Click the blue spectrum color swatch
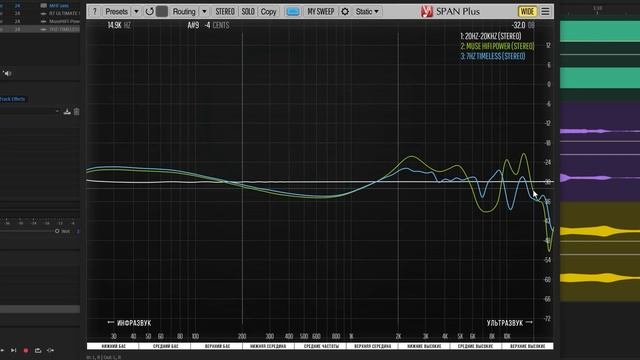This screenshot has height=360, width=640. [x=293, y=11]
